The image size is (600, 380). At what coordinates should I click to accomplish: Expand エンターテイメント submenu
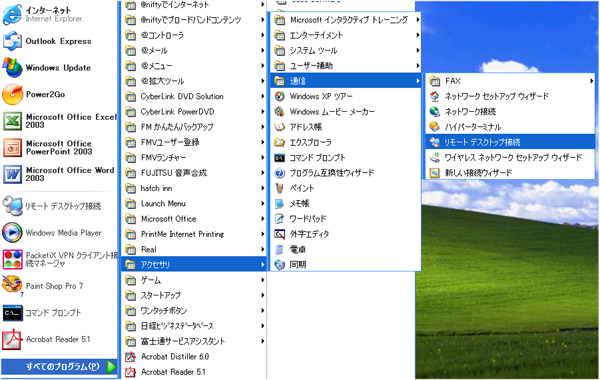pyautogui.click(x=346, y=35)
